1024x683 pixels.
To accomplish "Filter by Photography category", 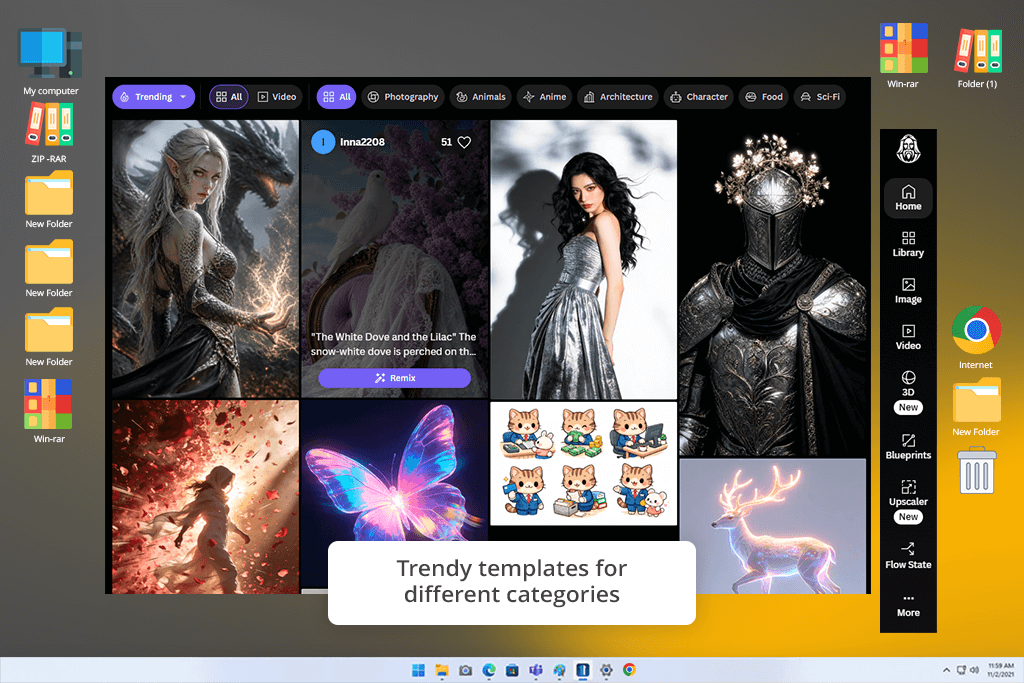I will click(403, 97).
